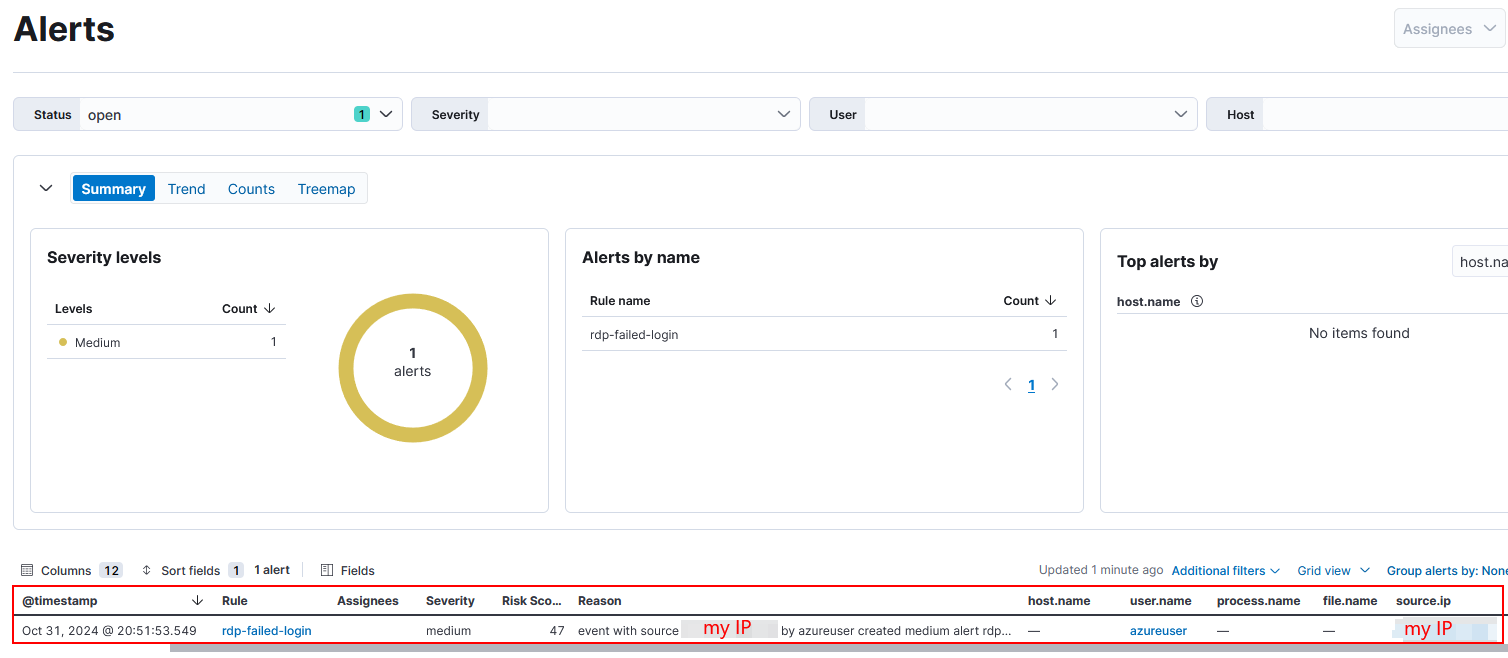This screenshot has height=658, width=1508.
Task: Open the Assignees filter dropdown
Action: click(1449, 29)
